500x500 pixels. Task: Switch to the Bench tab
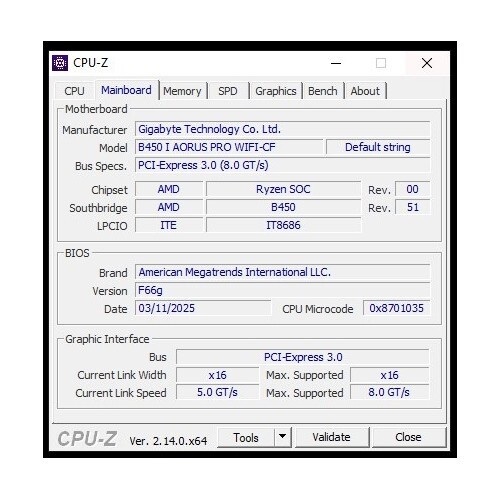click(x=323, y=91)
